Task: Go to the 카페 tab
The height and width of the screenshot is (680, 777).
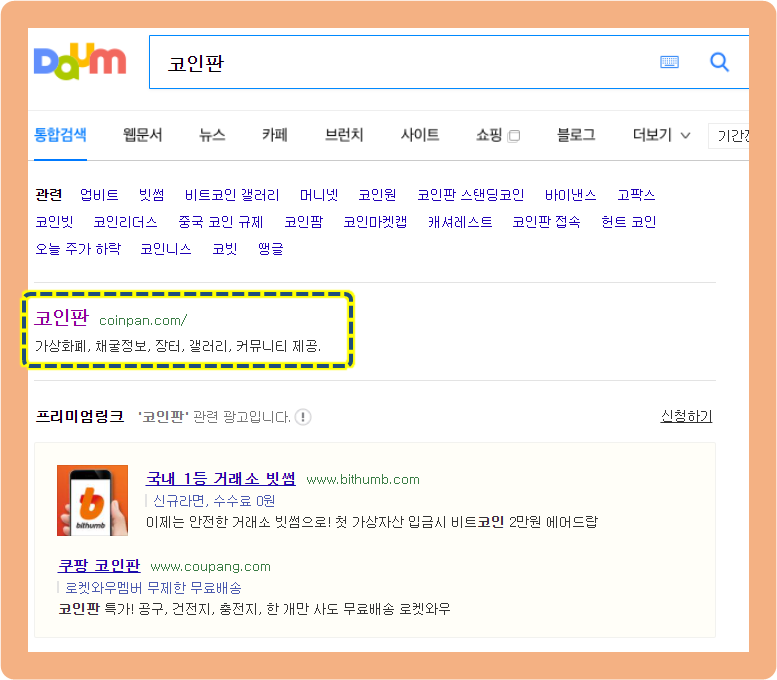Action: (275, 135)
